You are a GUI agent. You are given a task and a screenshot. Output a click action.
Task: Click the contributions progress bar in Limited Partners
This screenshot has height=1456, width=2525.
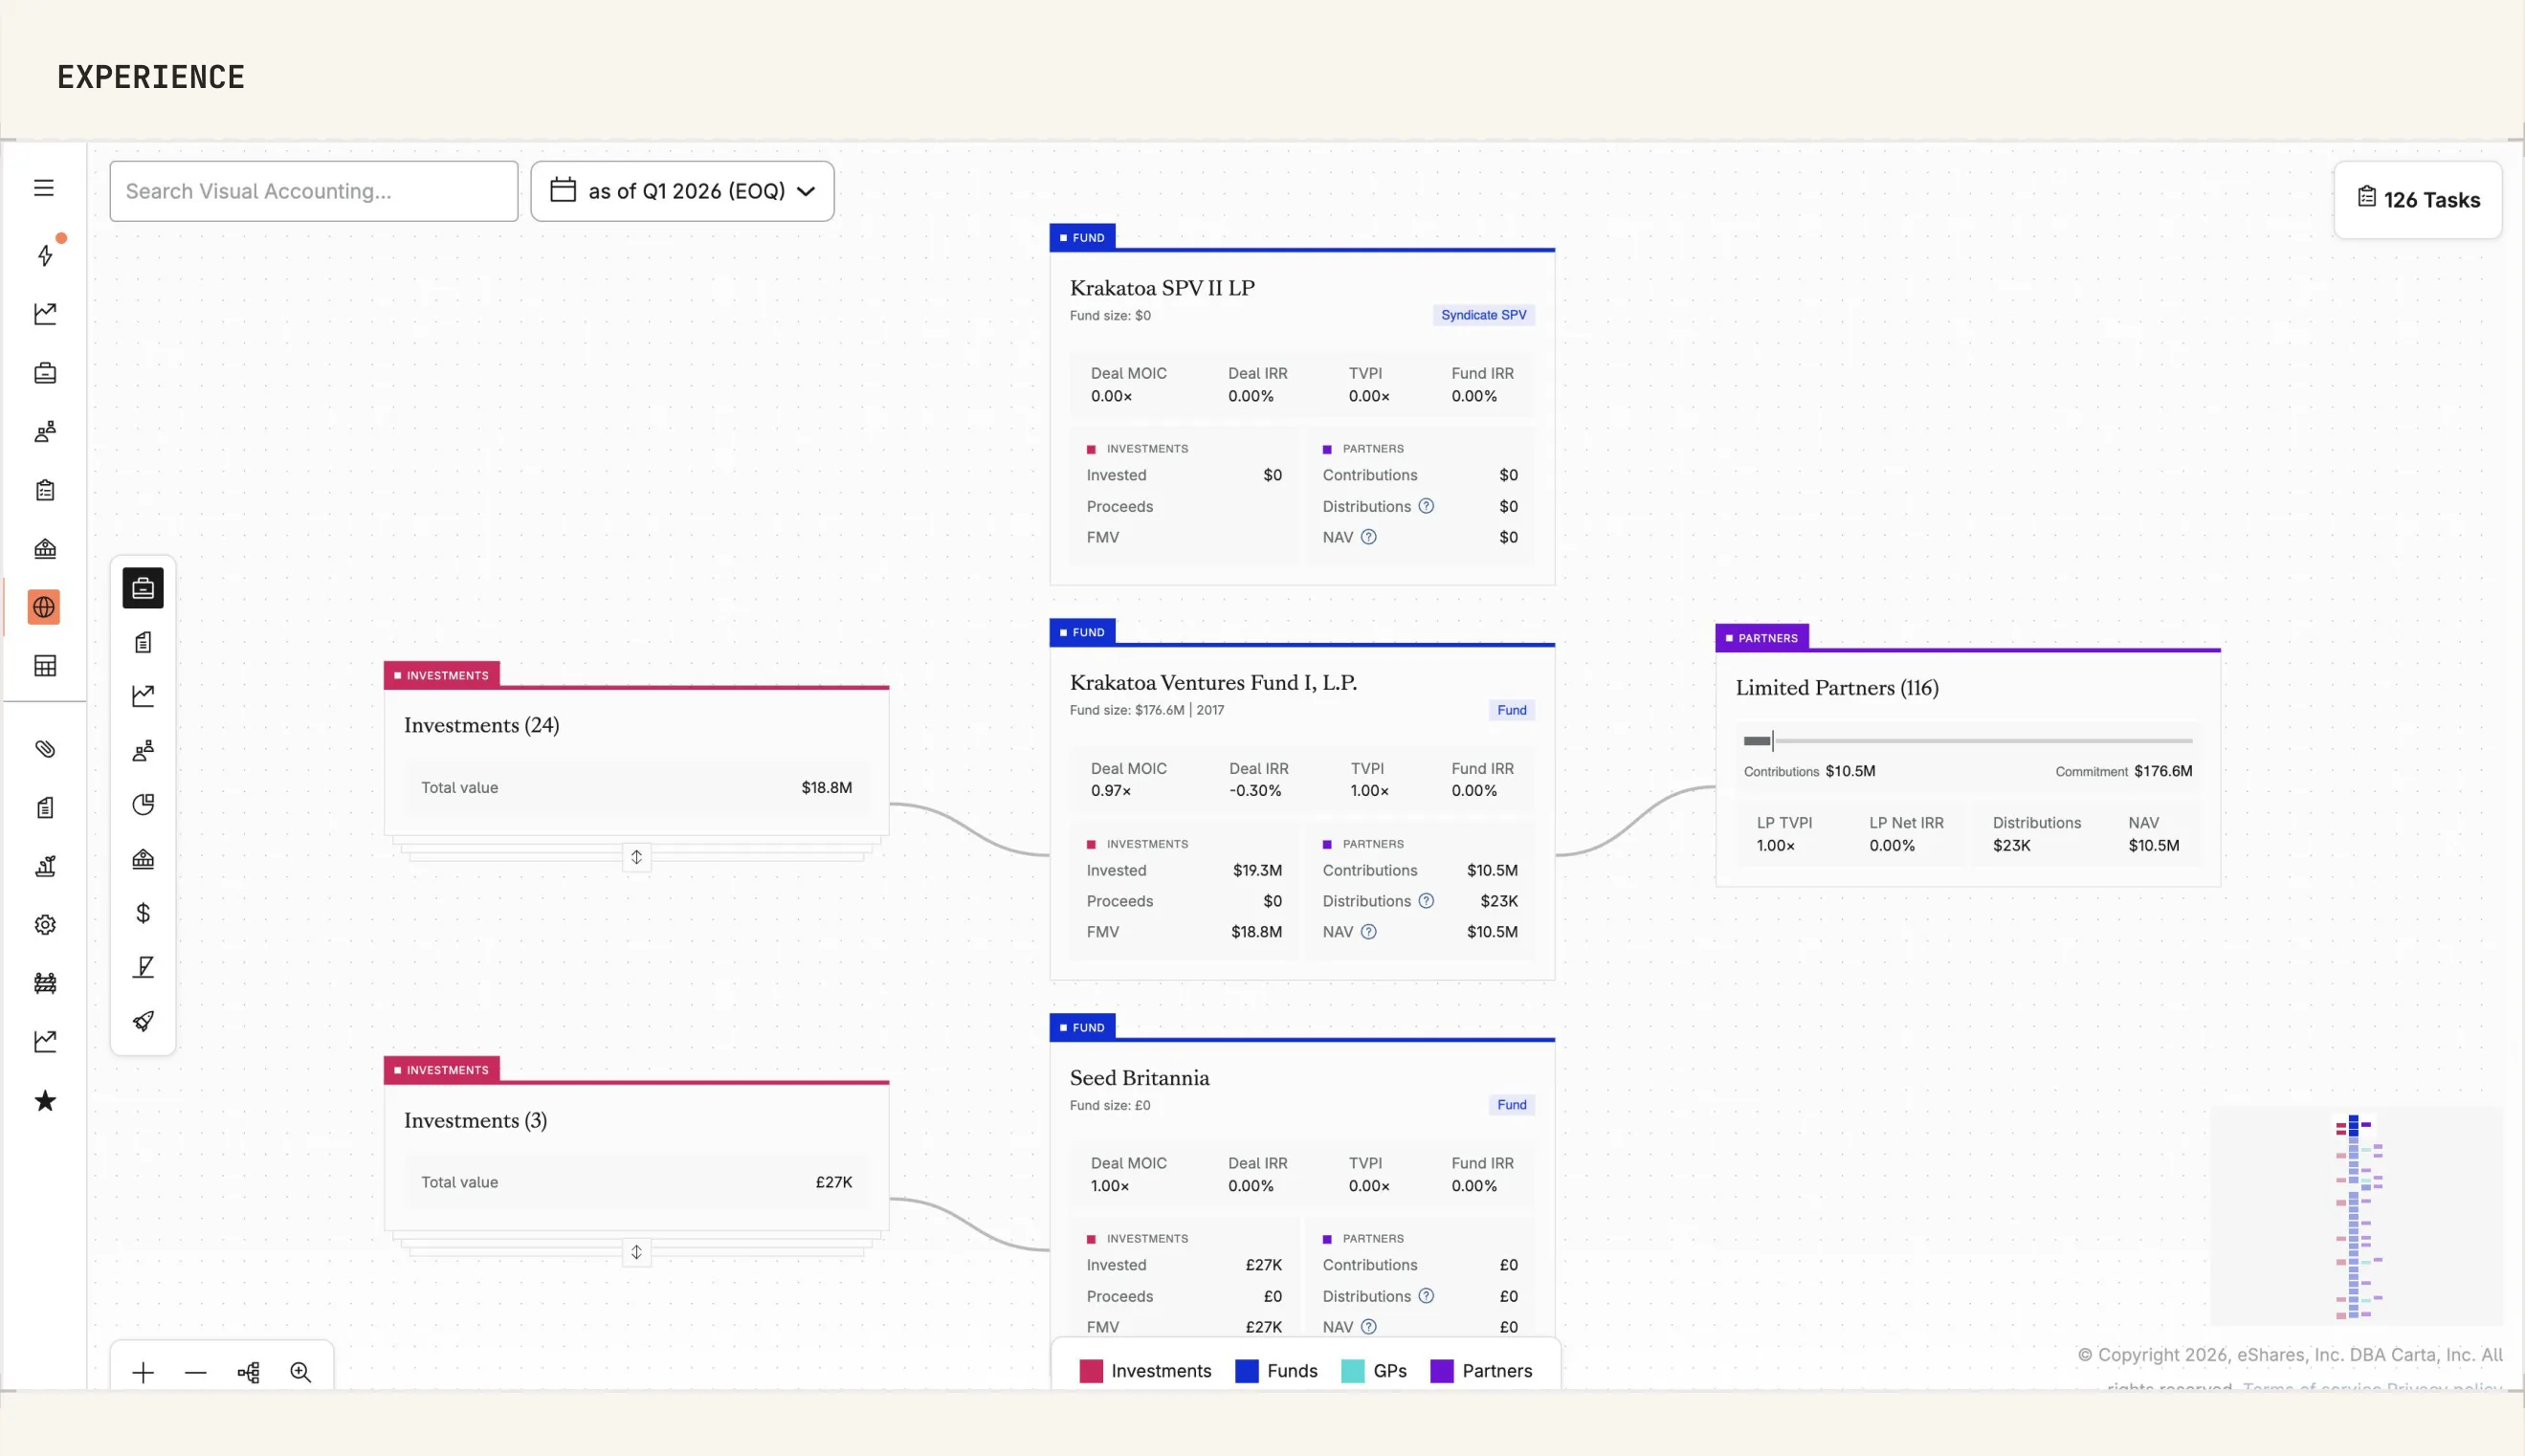pos(1968,741)
